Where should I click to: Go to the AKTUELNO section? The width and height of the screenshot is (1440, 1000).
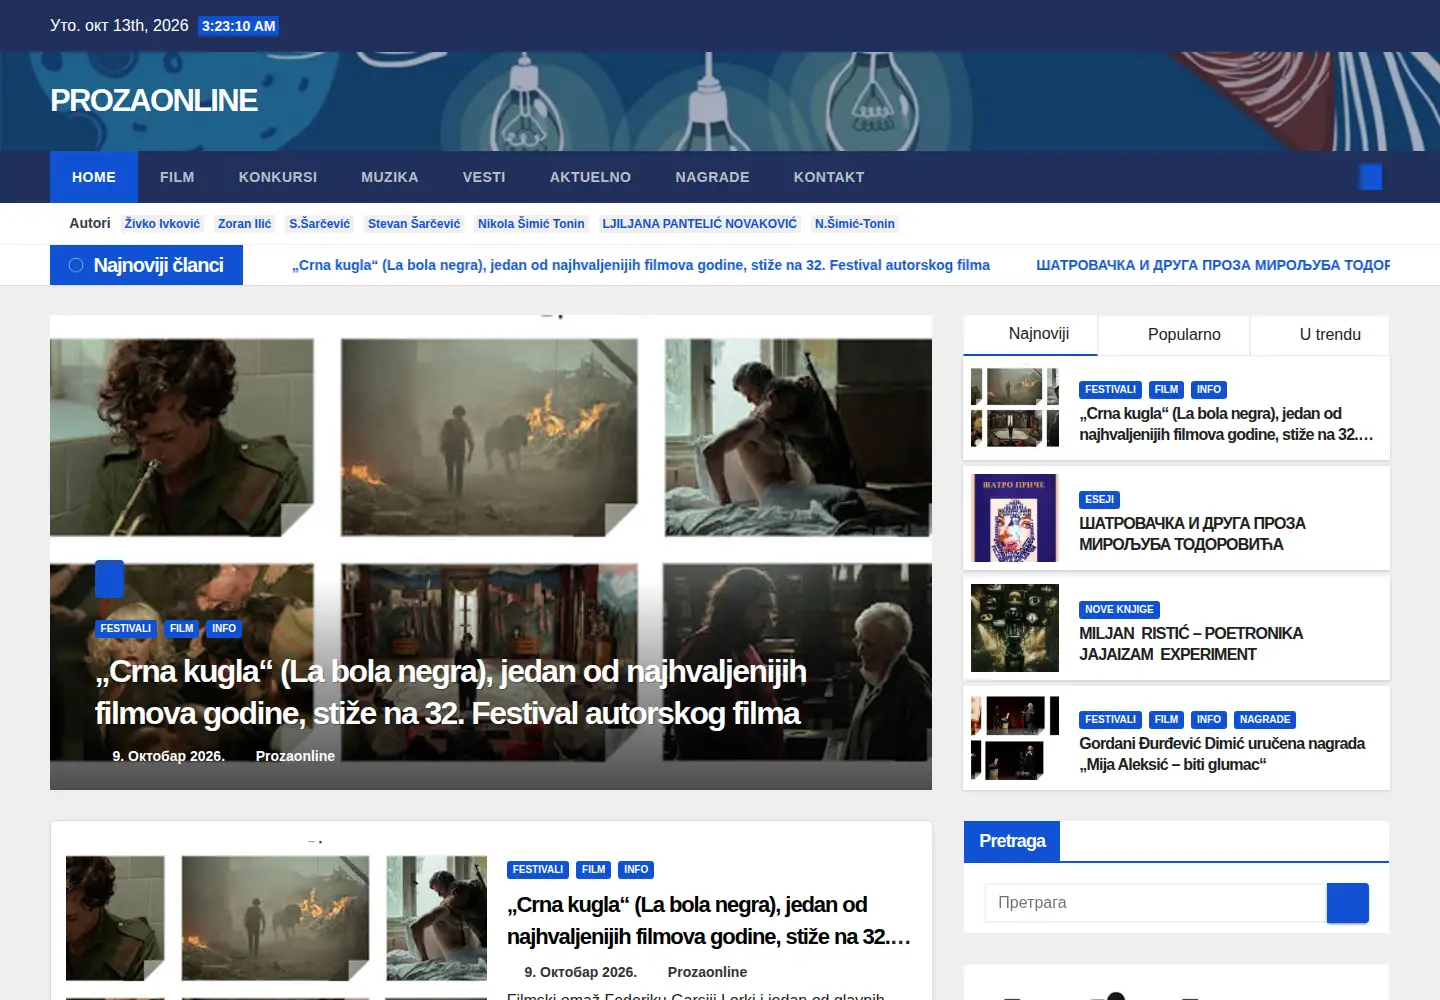click(x=590, y=177)
